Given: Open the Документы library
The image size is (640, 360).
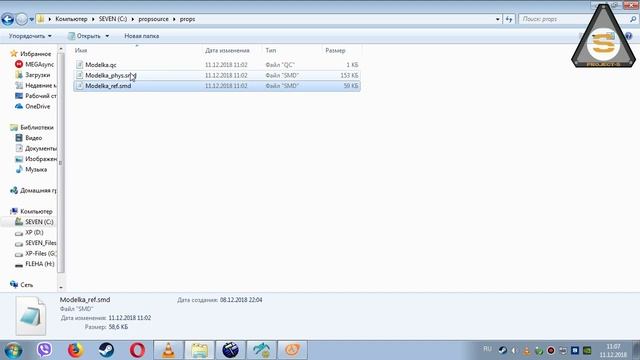Looking at the screenshot, I should point(40,149).
